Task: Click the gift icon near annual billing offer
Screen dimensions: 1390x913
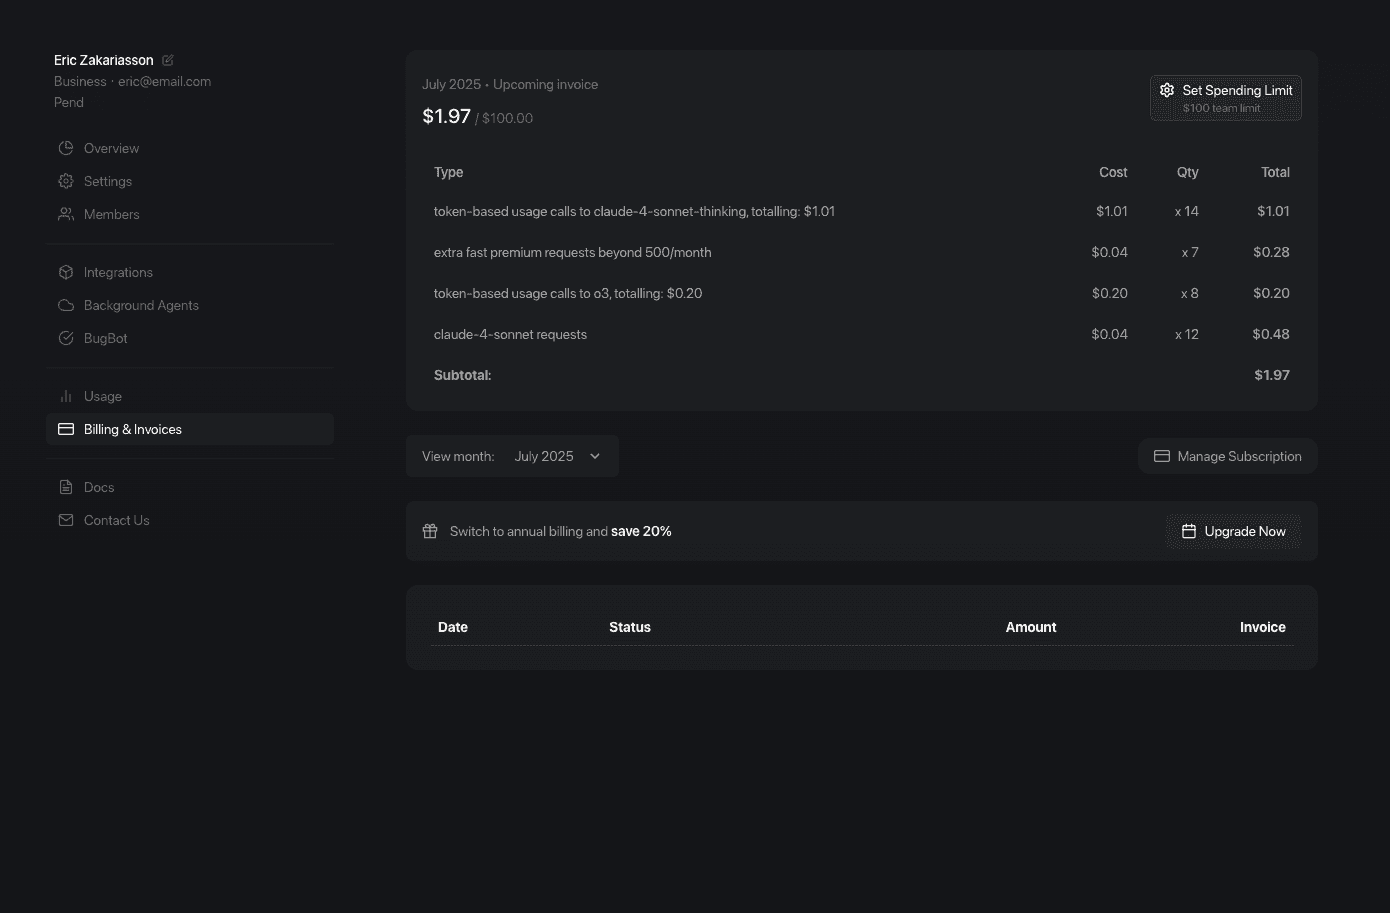Action: (x=430, y=531)
